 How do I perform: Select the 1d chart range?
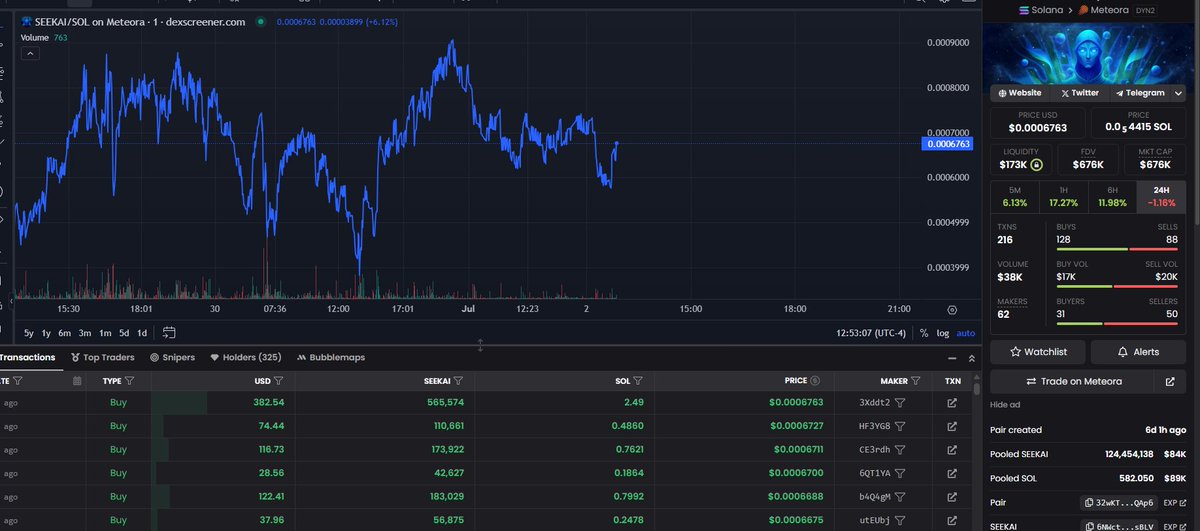click(x=142, y=333)
